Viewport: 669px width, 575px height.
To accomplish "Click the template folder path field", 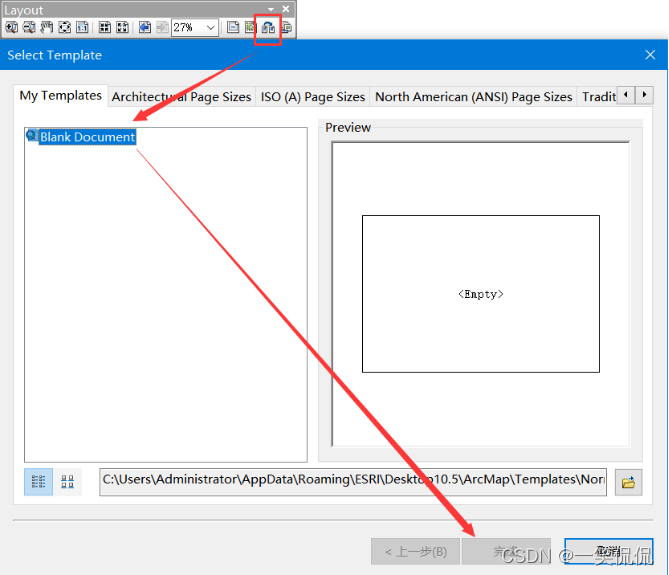I will click(x=353, y=482).
